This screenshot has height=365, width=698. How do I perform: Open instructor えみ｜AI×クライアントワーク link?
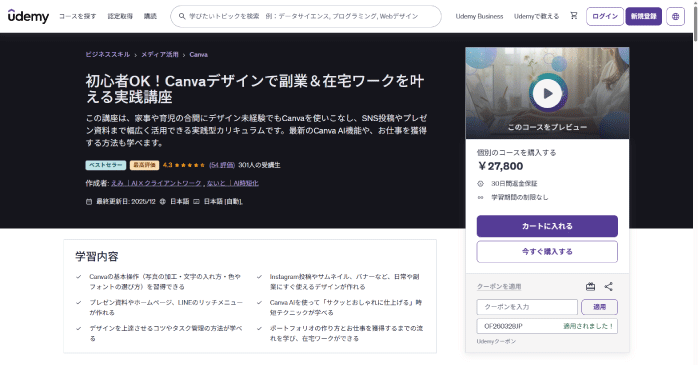156,183
